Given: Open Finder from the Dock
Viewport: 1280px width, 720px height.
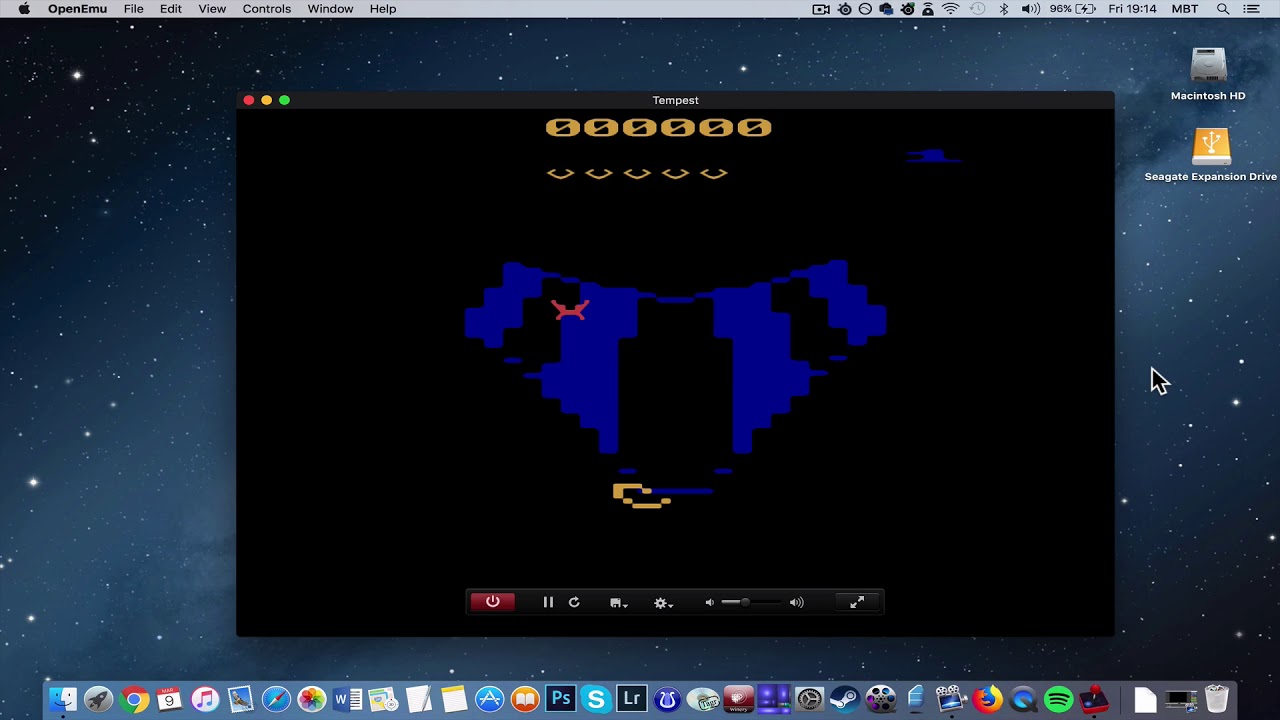Looking at the screenshot, I should (x=63, y=699).
